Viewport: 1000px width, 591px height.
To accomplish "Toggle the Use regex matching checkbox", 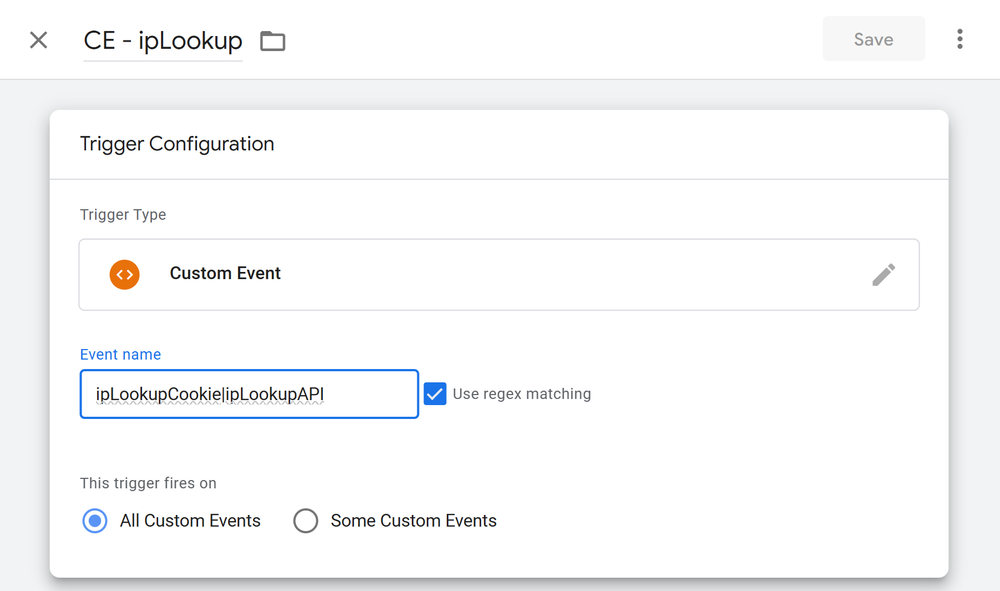I will pos(435,394).
